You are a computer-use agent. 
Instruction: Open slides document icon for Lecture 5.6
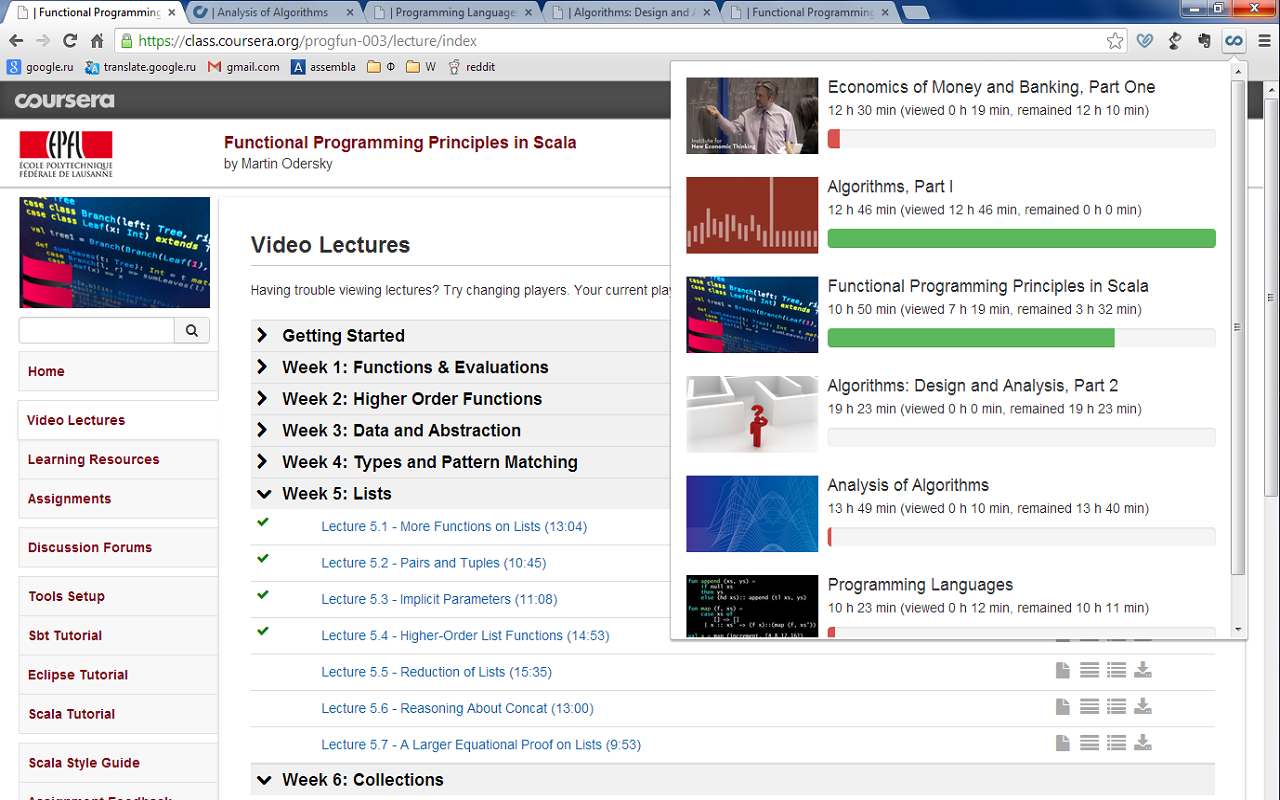click(x=1063, y=707)
